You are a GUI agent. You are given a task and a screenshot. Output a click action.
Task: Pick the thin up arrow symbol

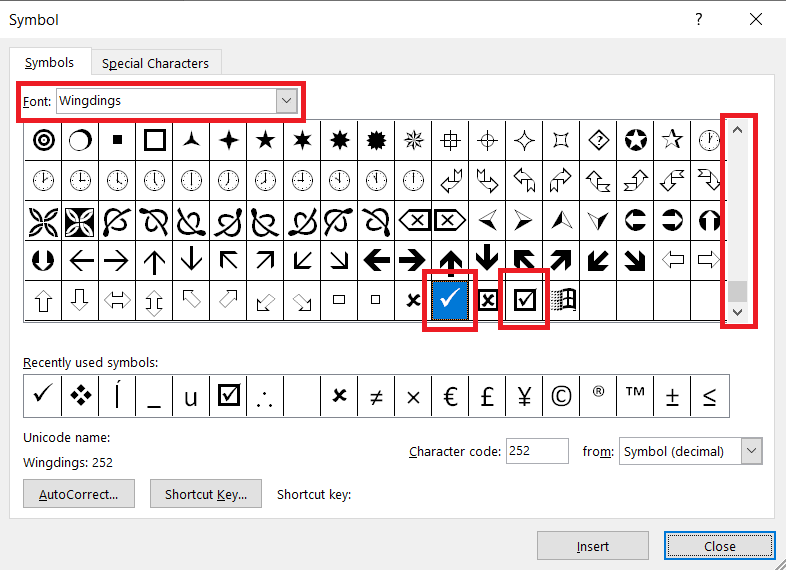[x=154, y=260]
